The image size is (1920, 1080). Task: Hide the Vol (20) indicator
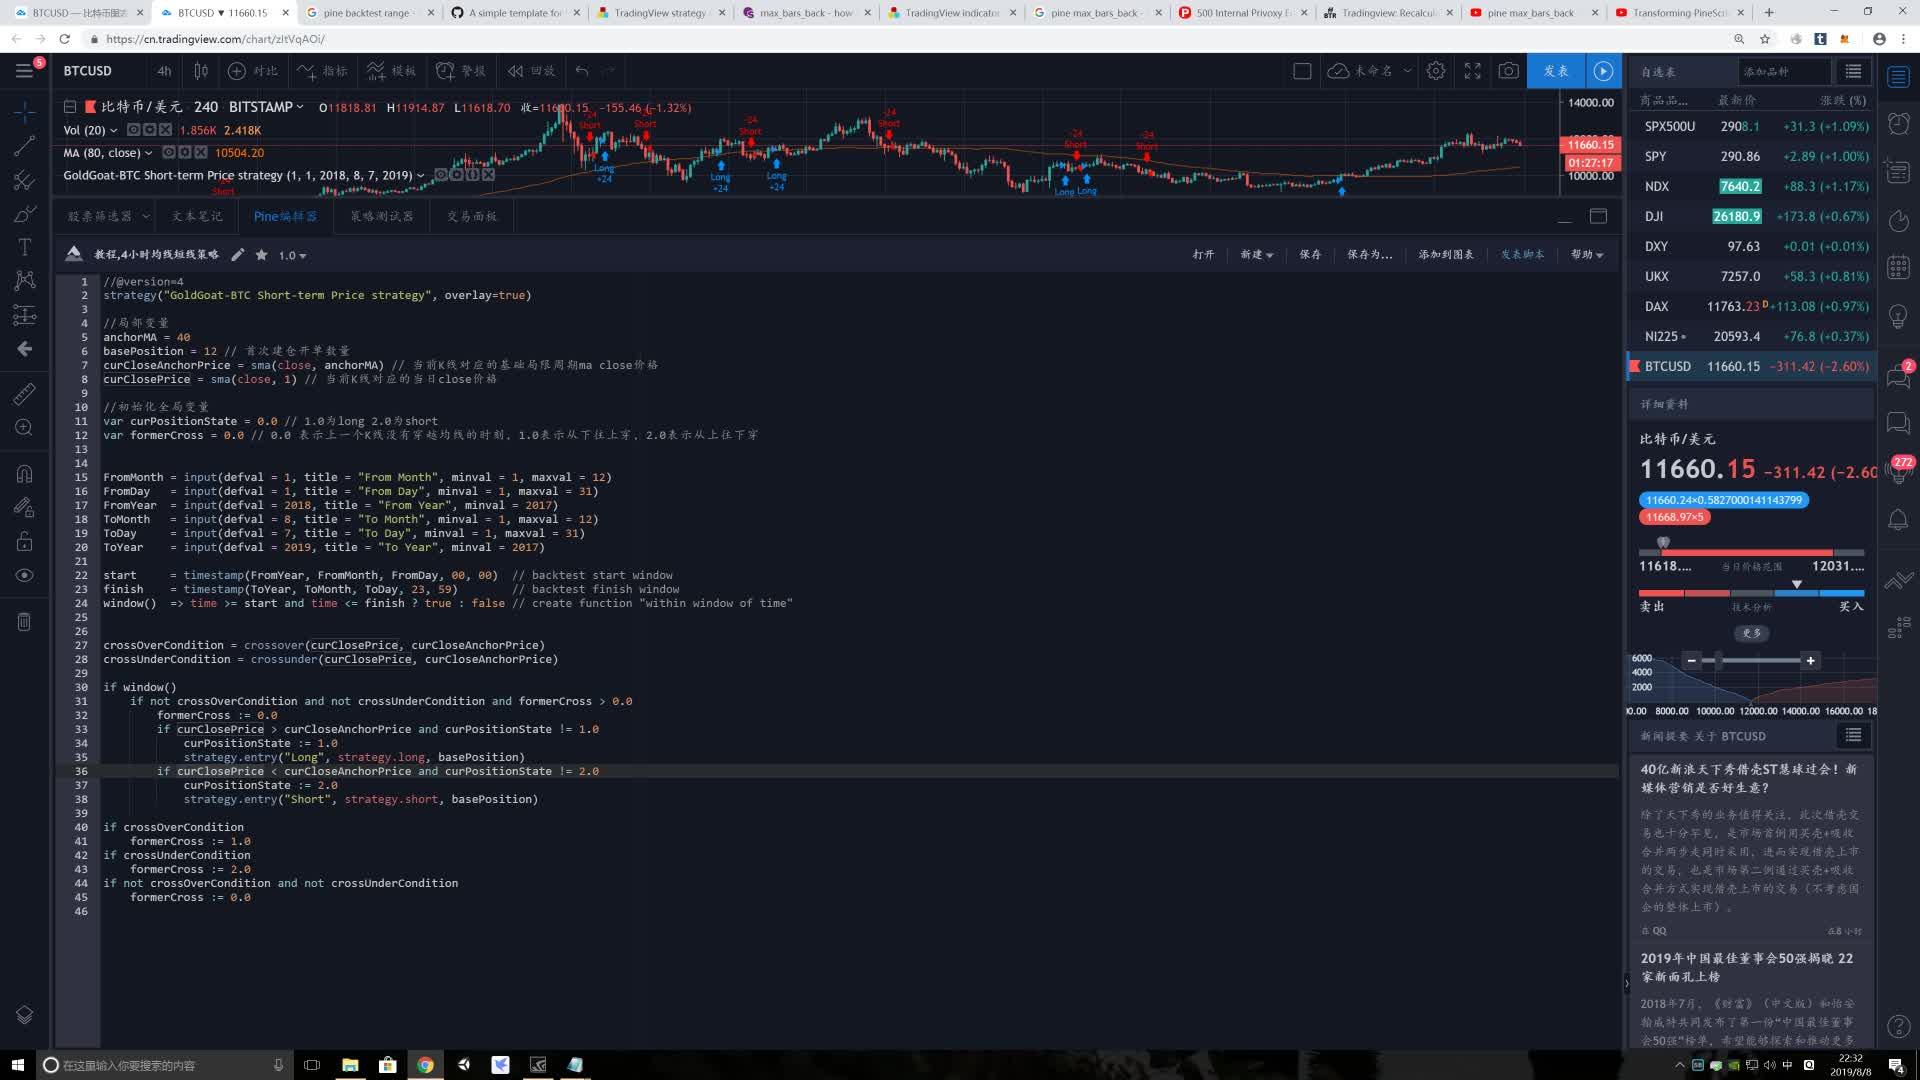tap(133, 130)
